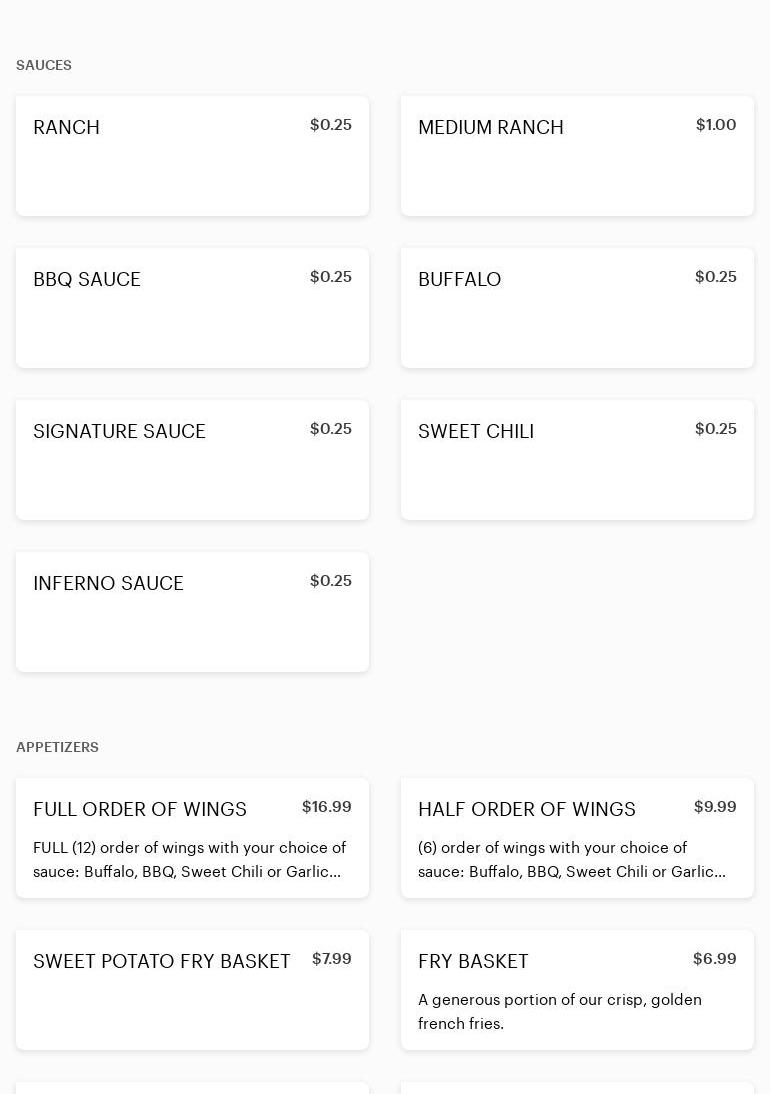
Task: Click the $16.99 full wings price
Action: pos(327,807)
